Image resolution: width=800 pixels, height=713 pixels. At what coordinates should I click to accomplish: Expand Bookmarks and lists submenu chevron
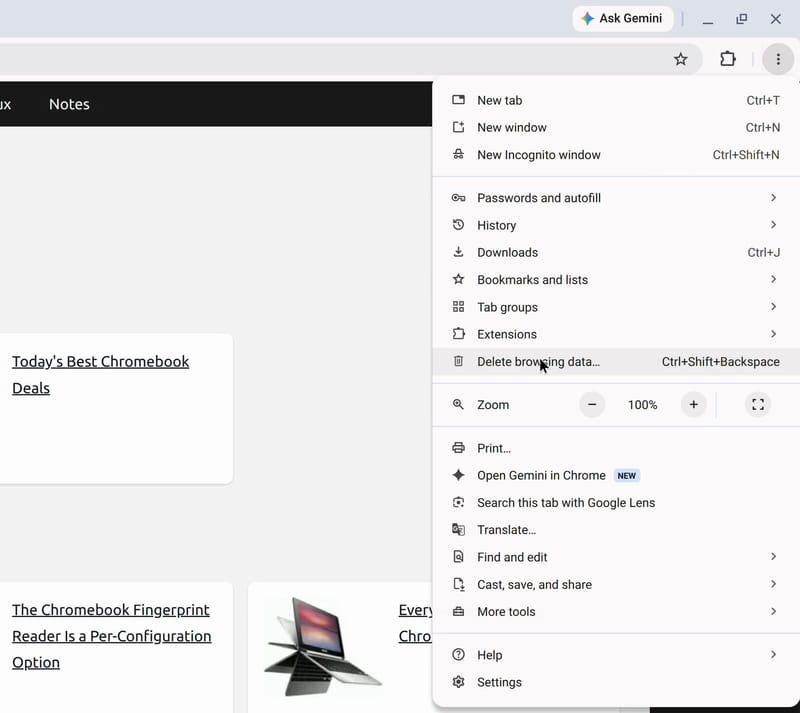[x=773, y=279]
